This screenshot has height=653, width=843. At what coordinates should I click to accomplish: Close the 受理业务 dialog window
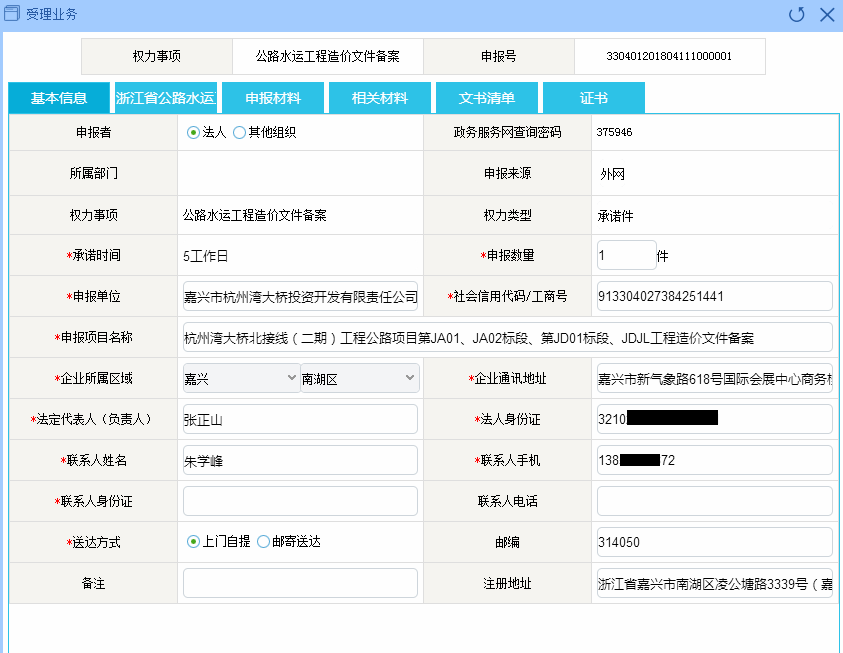tap(826, 14)
